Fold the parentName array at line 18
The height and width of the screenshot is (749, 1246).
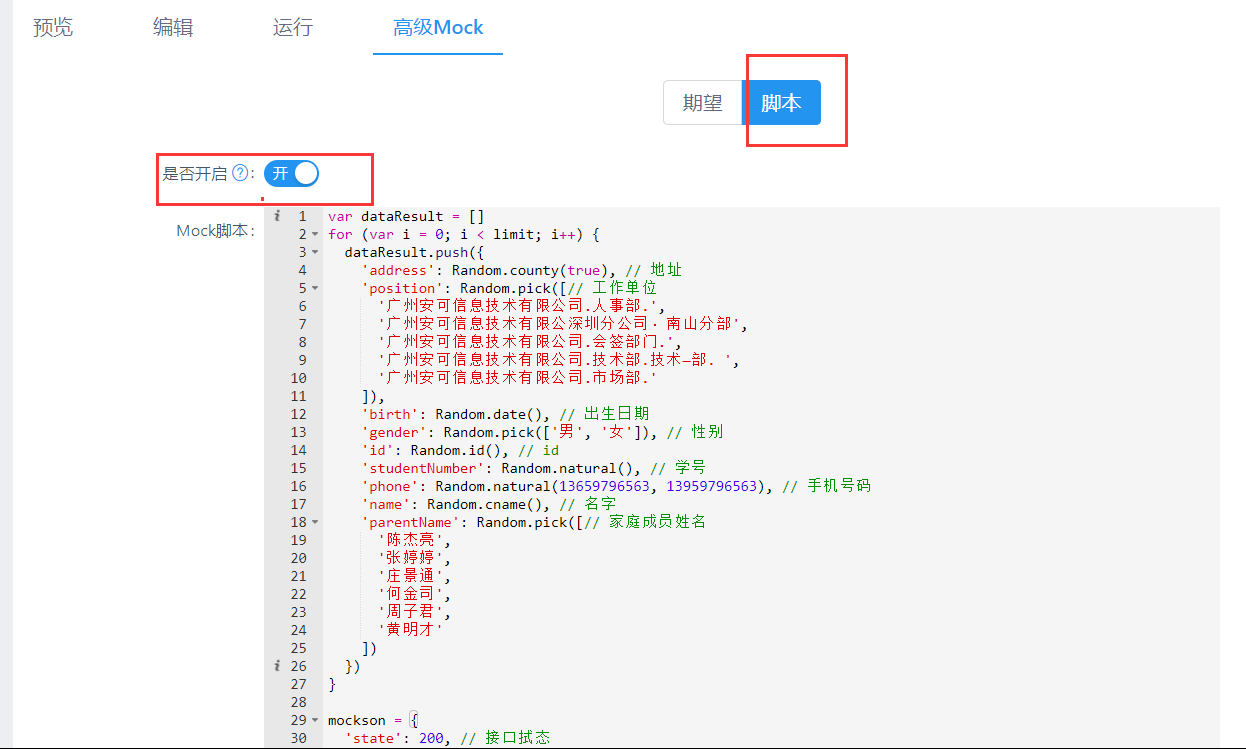coord(315,523)
